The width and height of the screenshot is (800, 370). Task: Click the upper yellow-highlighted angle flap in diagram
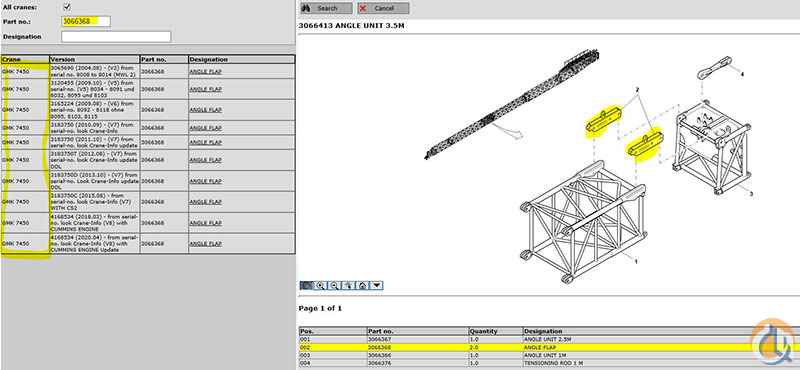pyautogui.click(x=604, y=121)
